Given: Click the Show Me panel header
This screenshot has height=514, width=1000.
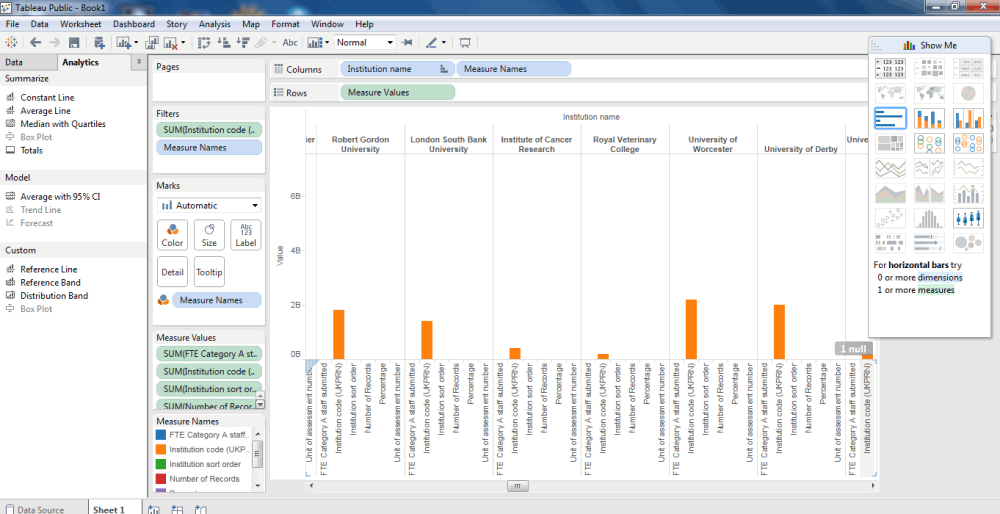Looking at the screenshot, I should [x=929, y=45].
